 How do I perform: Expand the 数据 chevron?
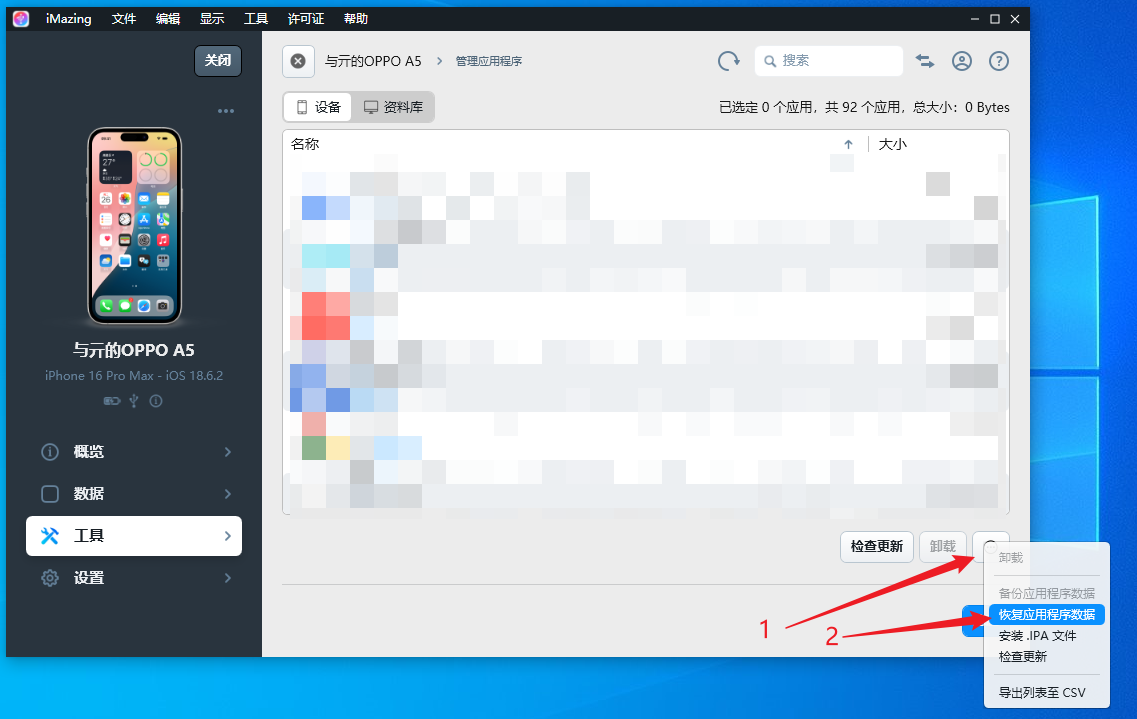pos(228,494)
